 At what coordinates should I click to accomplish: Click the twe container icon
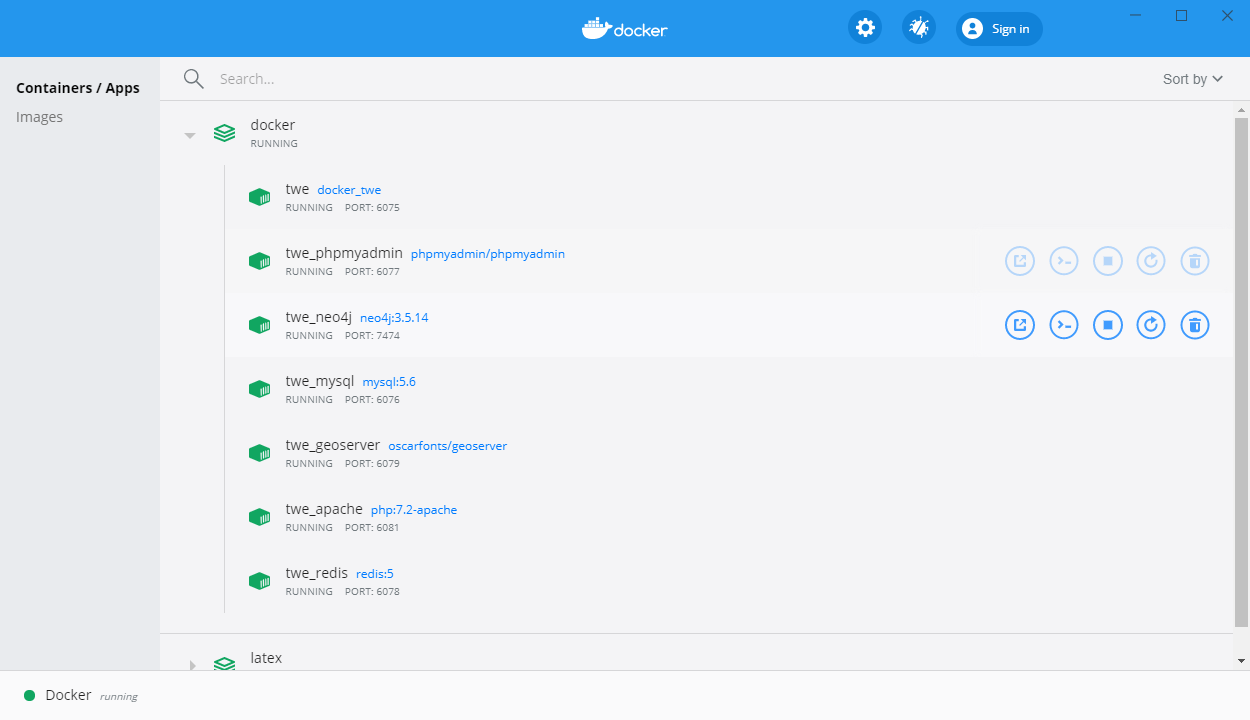tap(260, 197)
